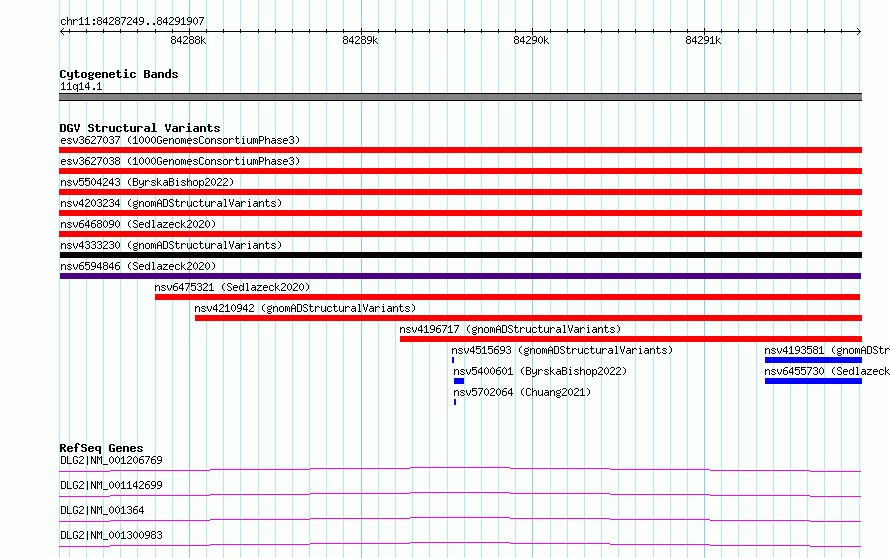Select the DLG2 NM_001300983 transcript line
Screen dimensions: 890x558
[x=460, y=544]
